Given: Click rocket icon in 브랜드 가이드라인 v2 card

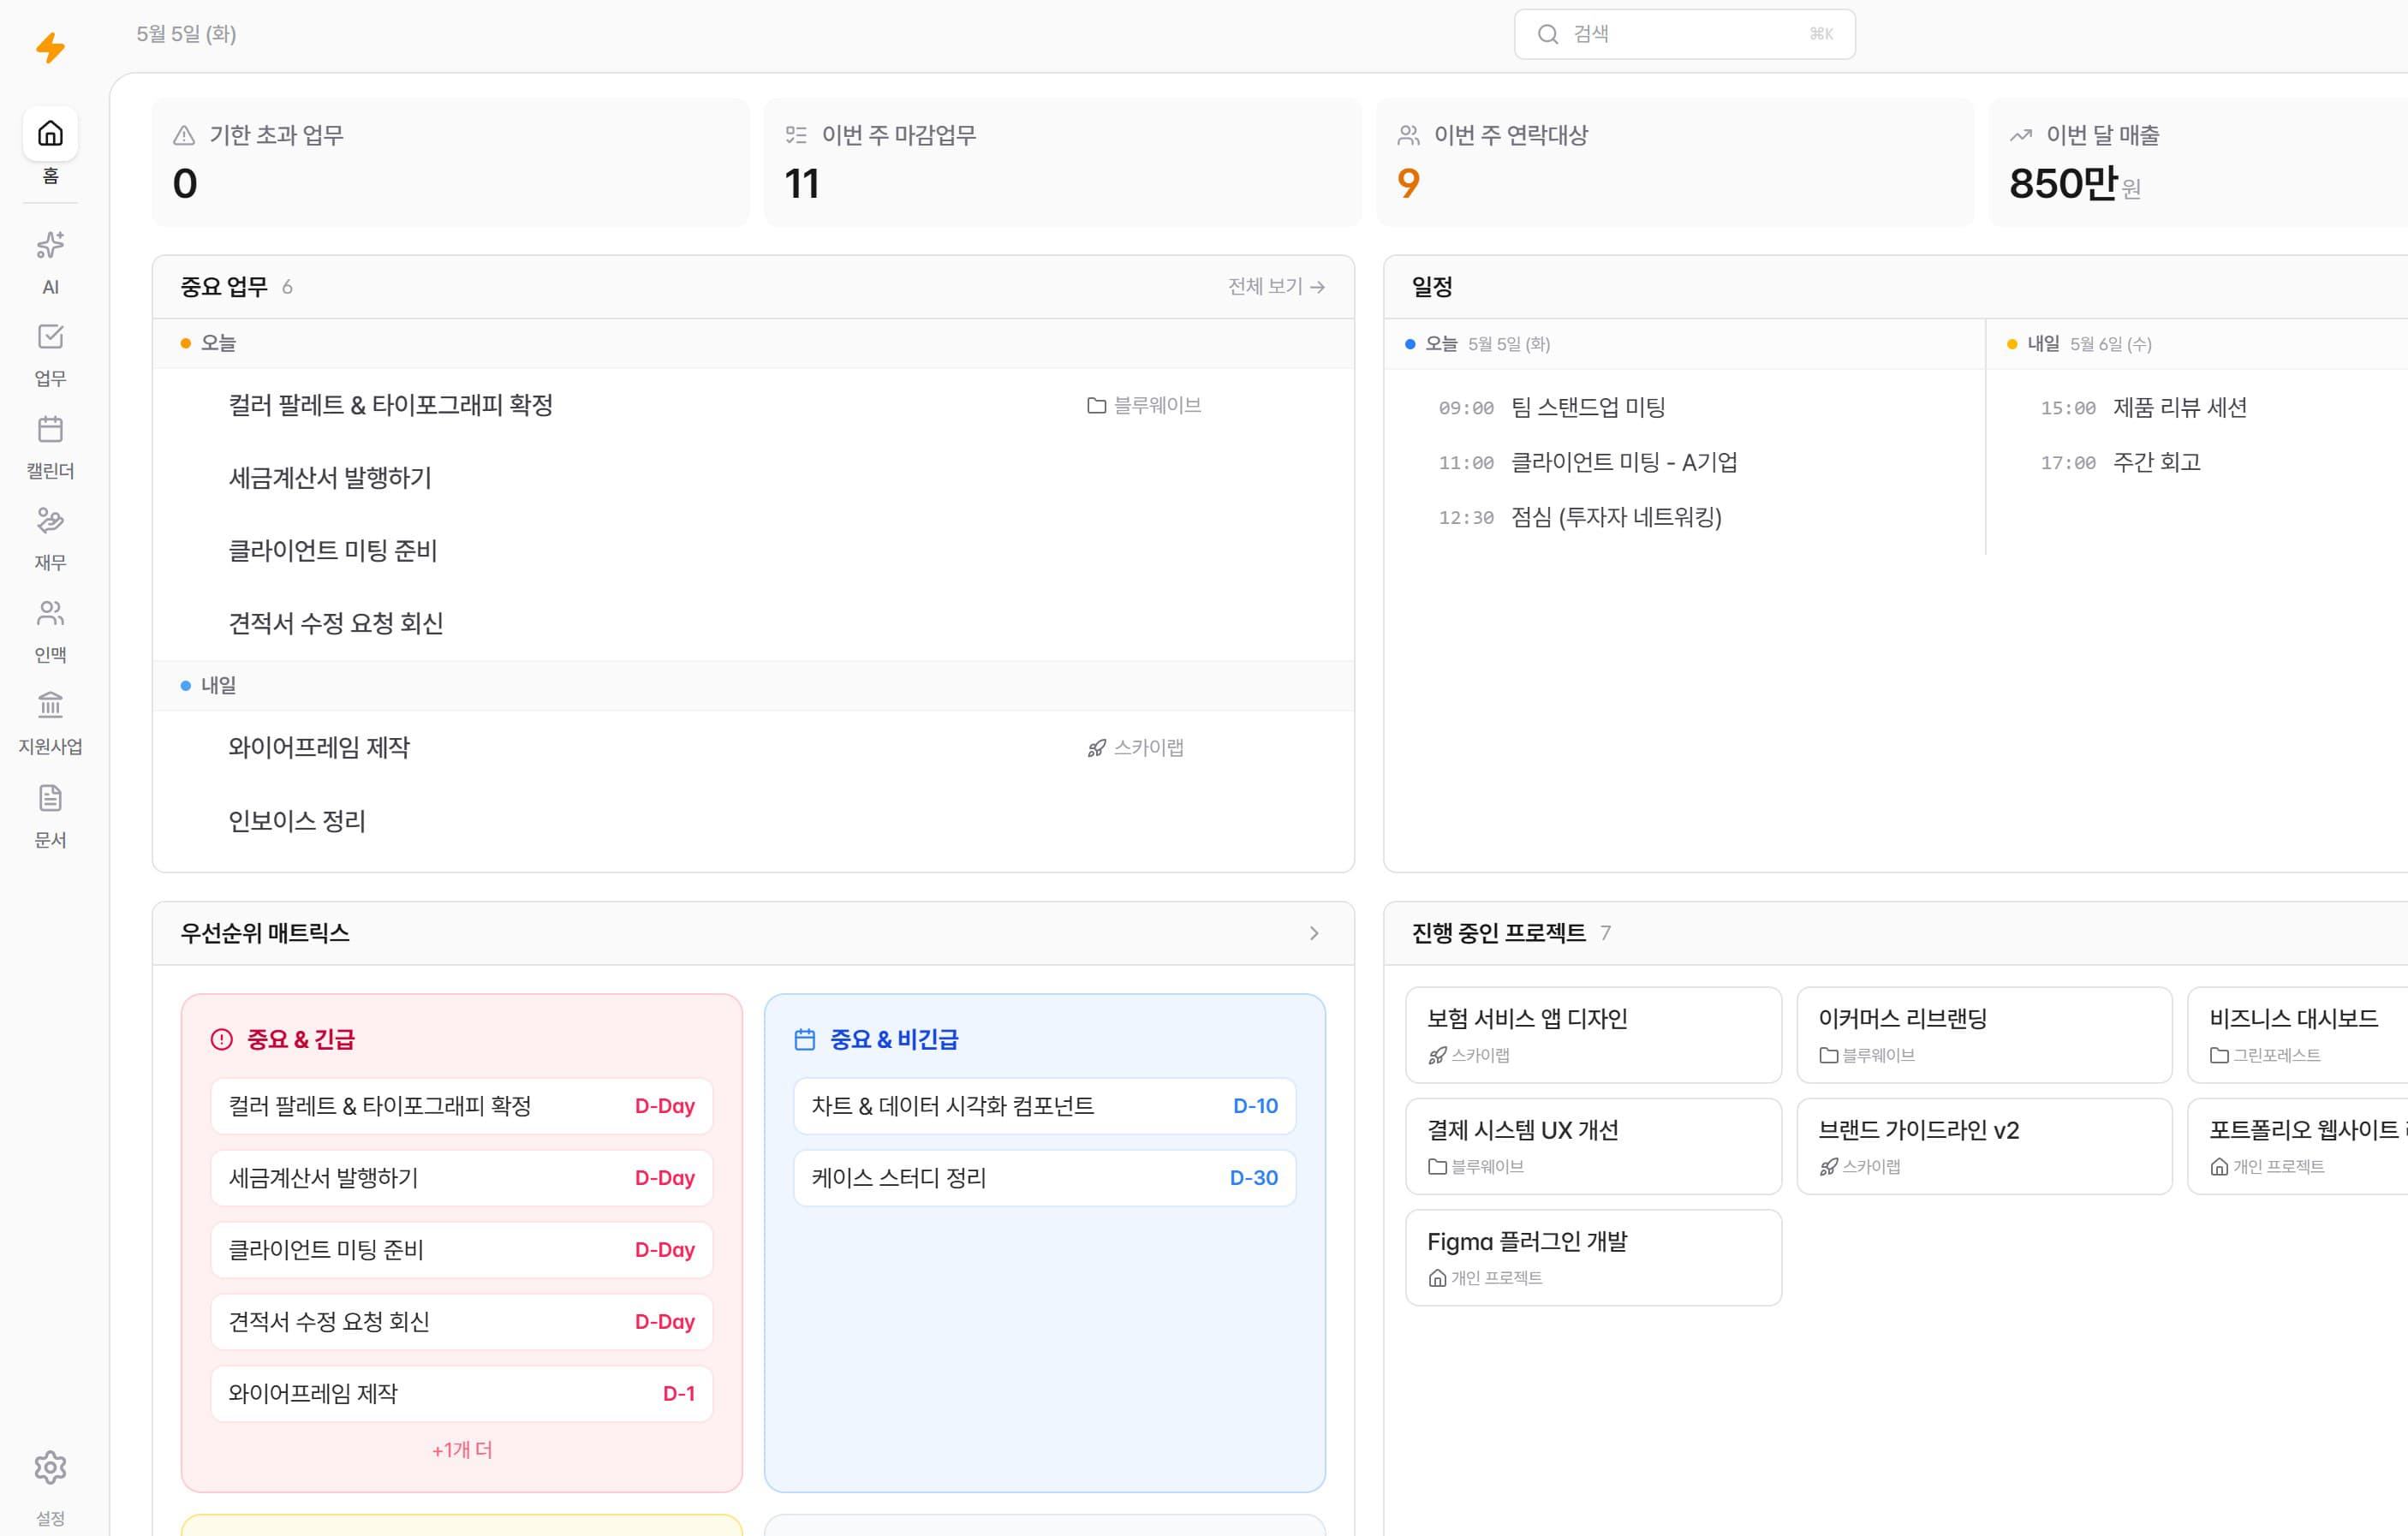Looking at the screenshot, I should point(1828,1166).
